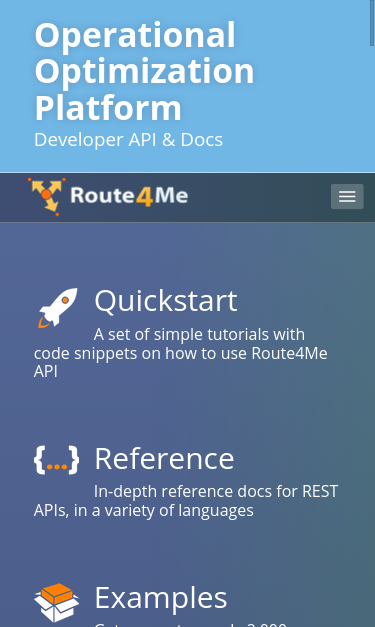This screenshot has width=375, height=627.
Task: Open the hamburger navigation menu
Action: pos(347,196)
